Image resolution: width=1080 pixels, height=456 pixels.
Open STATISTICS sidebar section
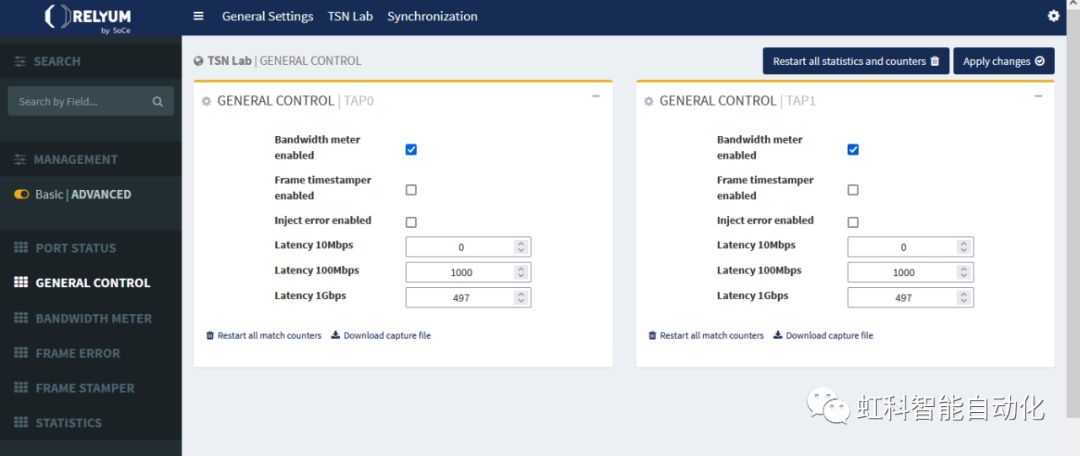click(69, 422)
